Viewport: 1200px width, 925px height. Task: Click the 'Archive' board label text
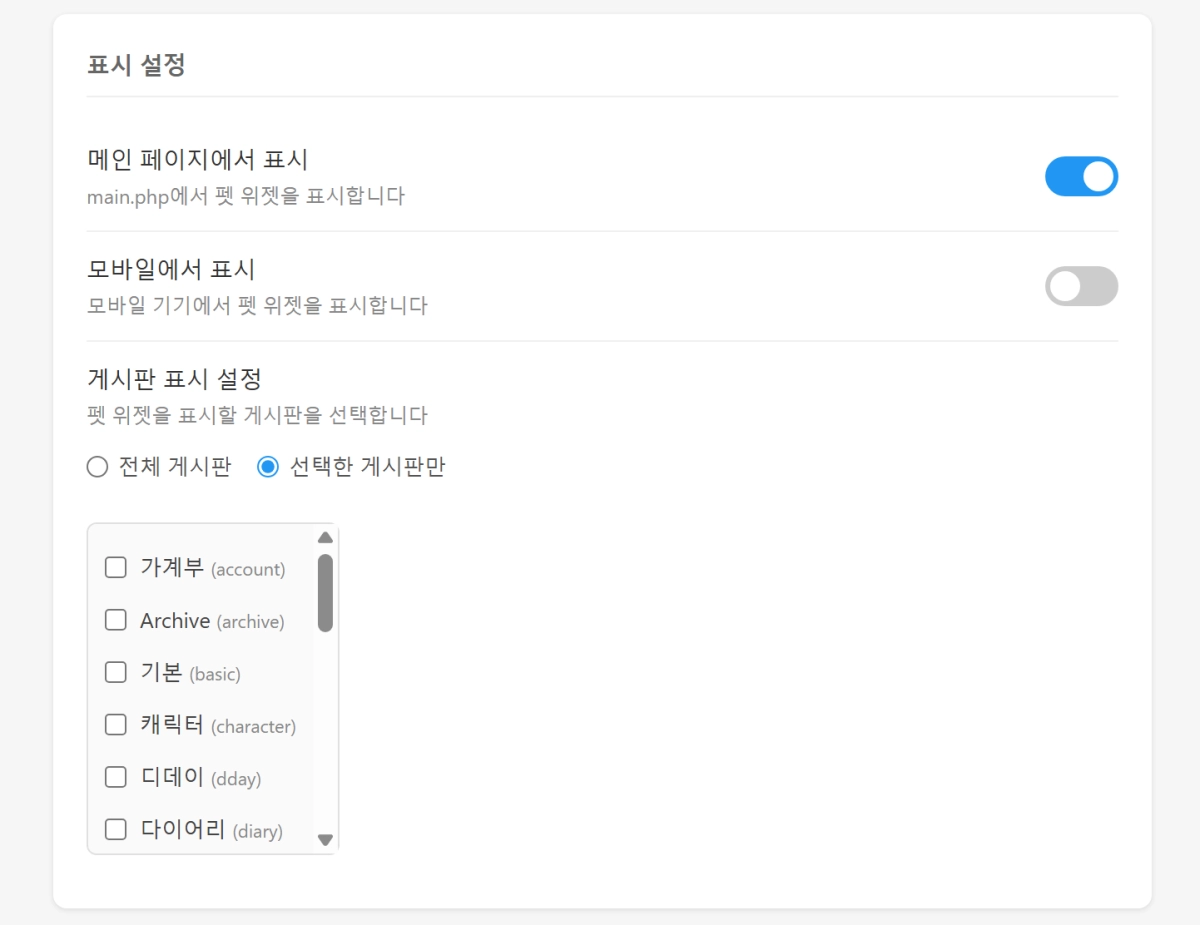[x=175, y=621]
